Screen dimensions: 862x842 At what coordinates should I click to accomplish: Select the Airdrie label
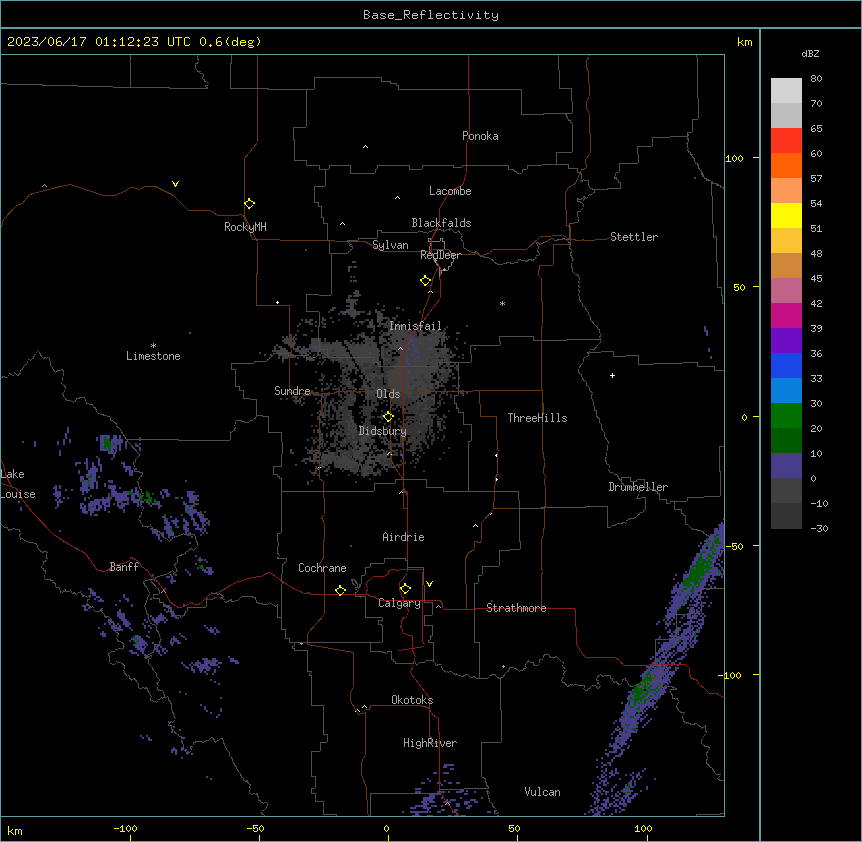pos(403,537)
